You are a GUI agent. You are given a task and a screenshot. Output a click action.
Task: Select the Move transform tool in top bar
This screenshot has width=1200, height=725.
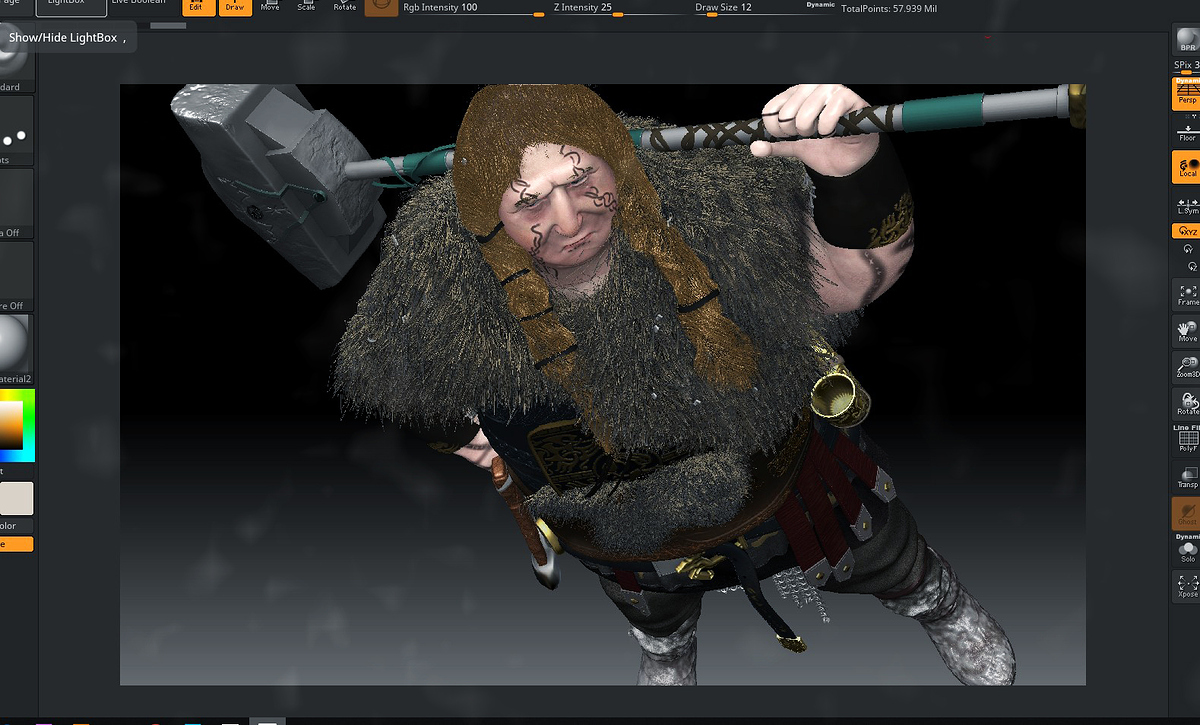coord(270,5)
